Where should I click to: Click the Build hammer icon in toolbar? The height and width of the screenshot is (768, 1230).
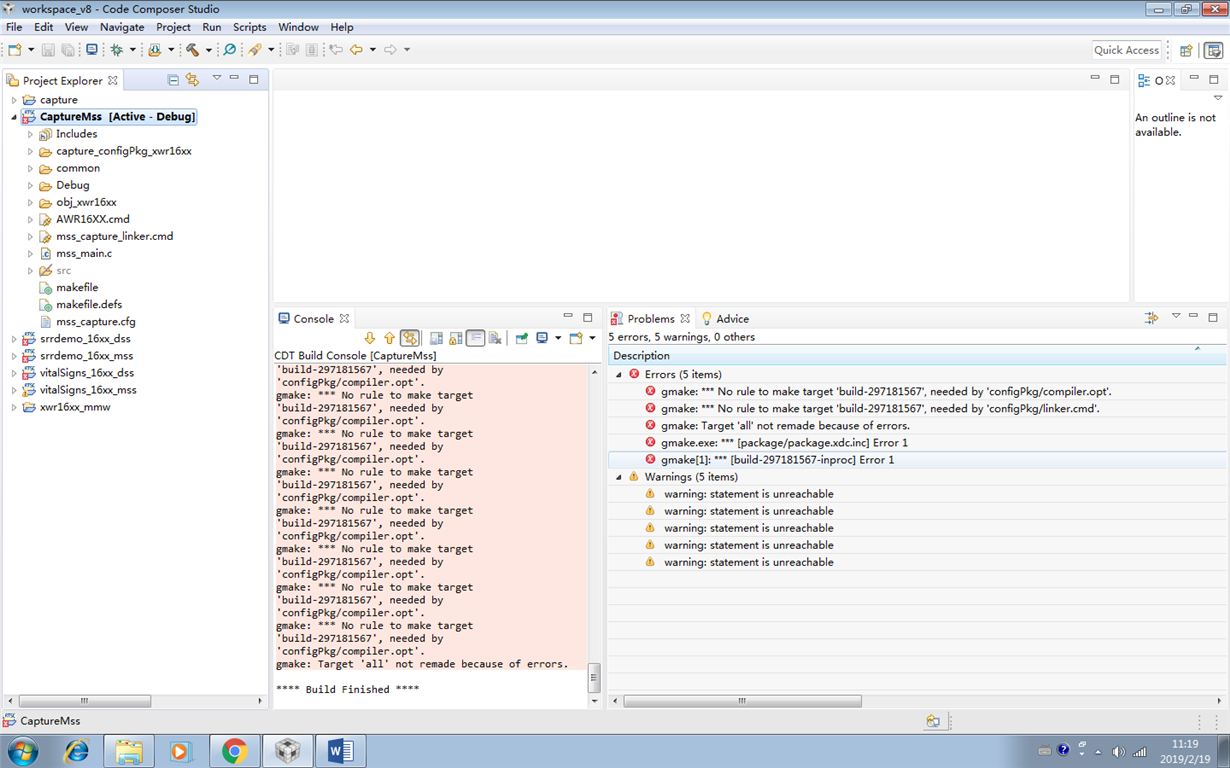192,49
